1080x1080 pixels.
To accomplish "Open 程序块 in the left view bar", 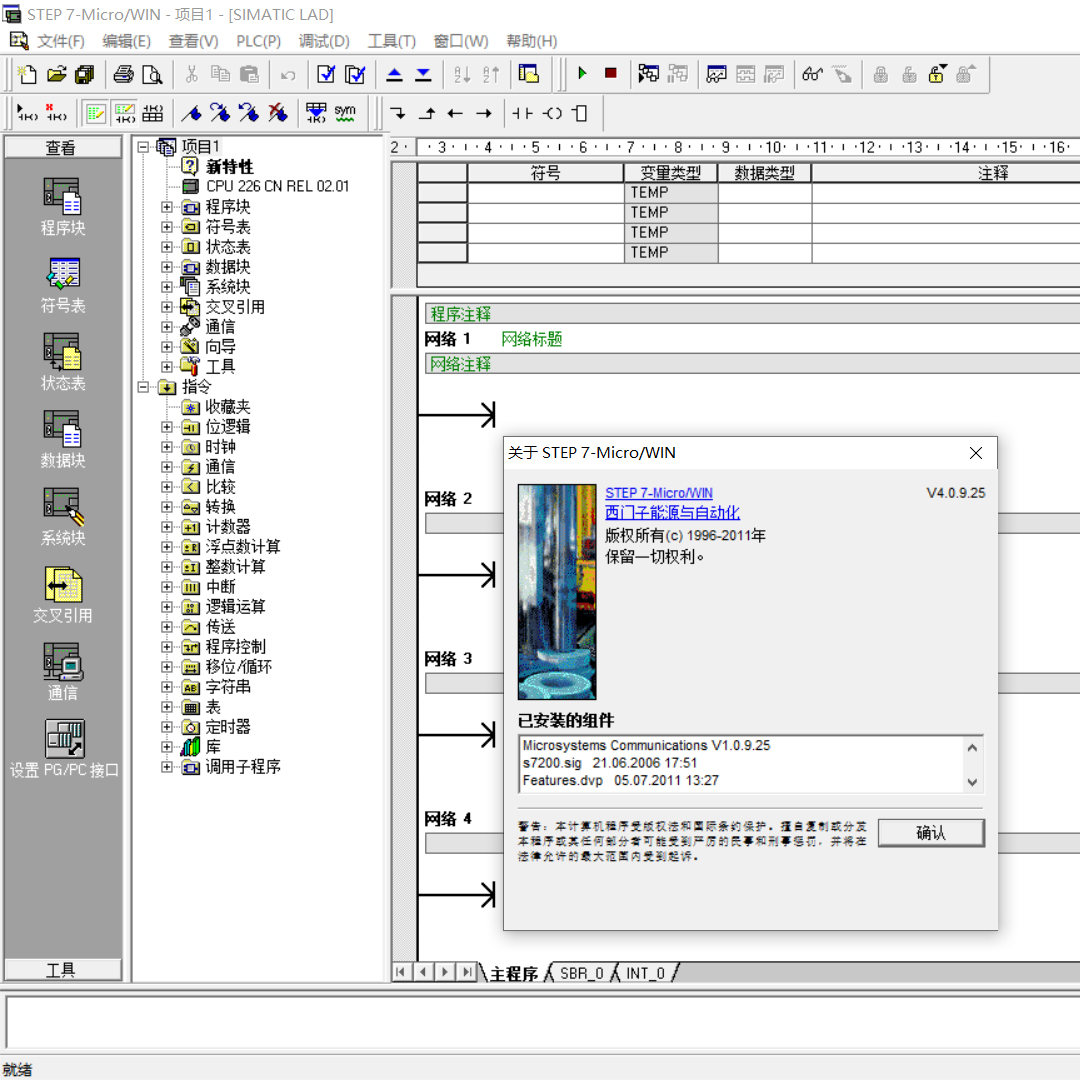I will coord(63,207).
